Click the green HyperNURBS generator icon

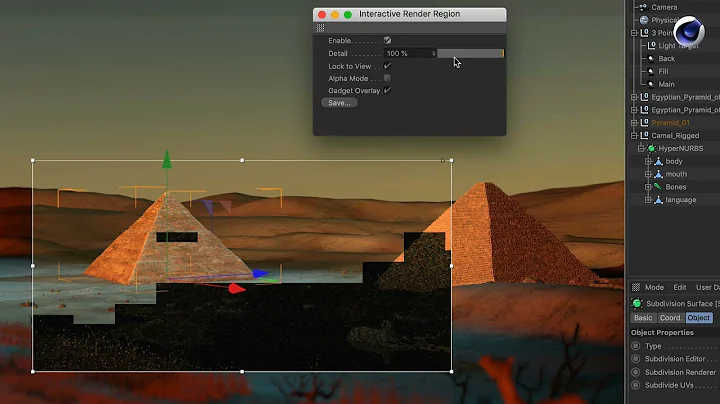[651, 148]
